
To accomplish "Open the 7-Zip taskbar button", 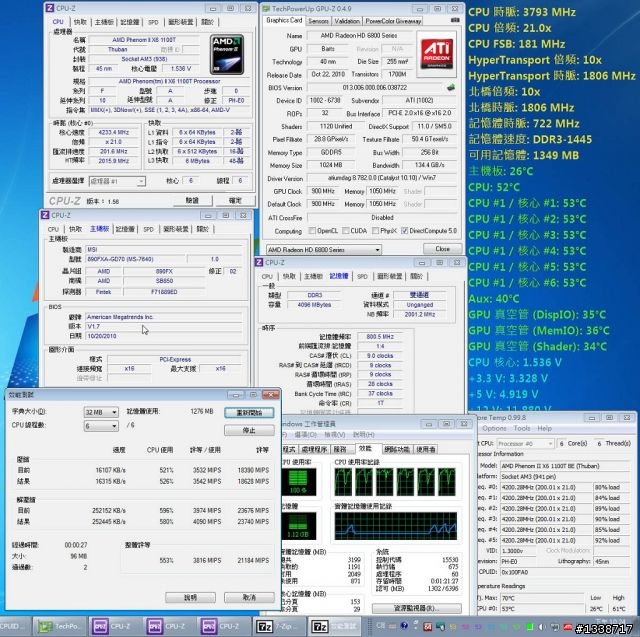I will point(278,626).
